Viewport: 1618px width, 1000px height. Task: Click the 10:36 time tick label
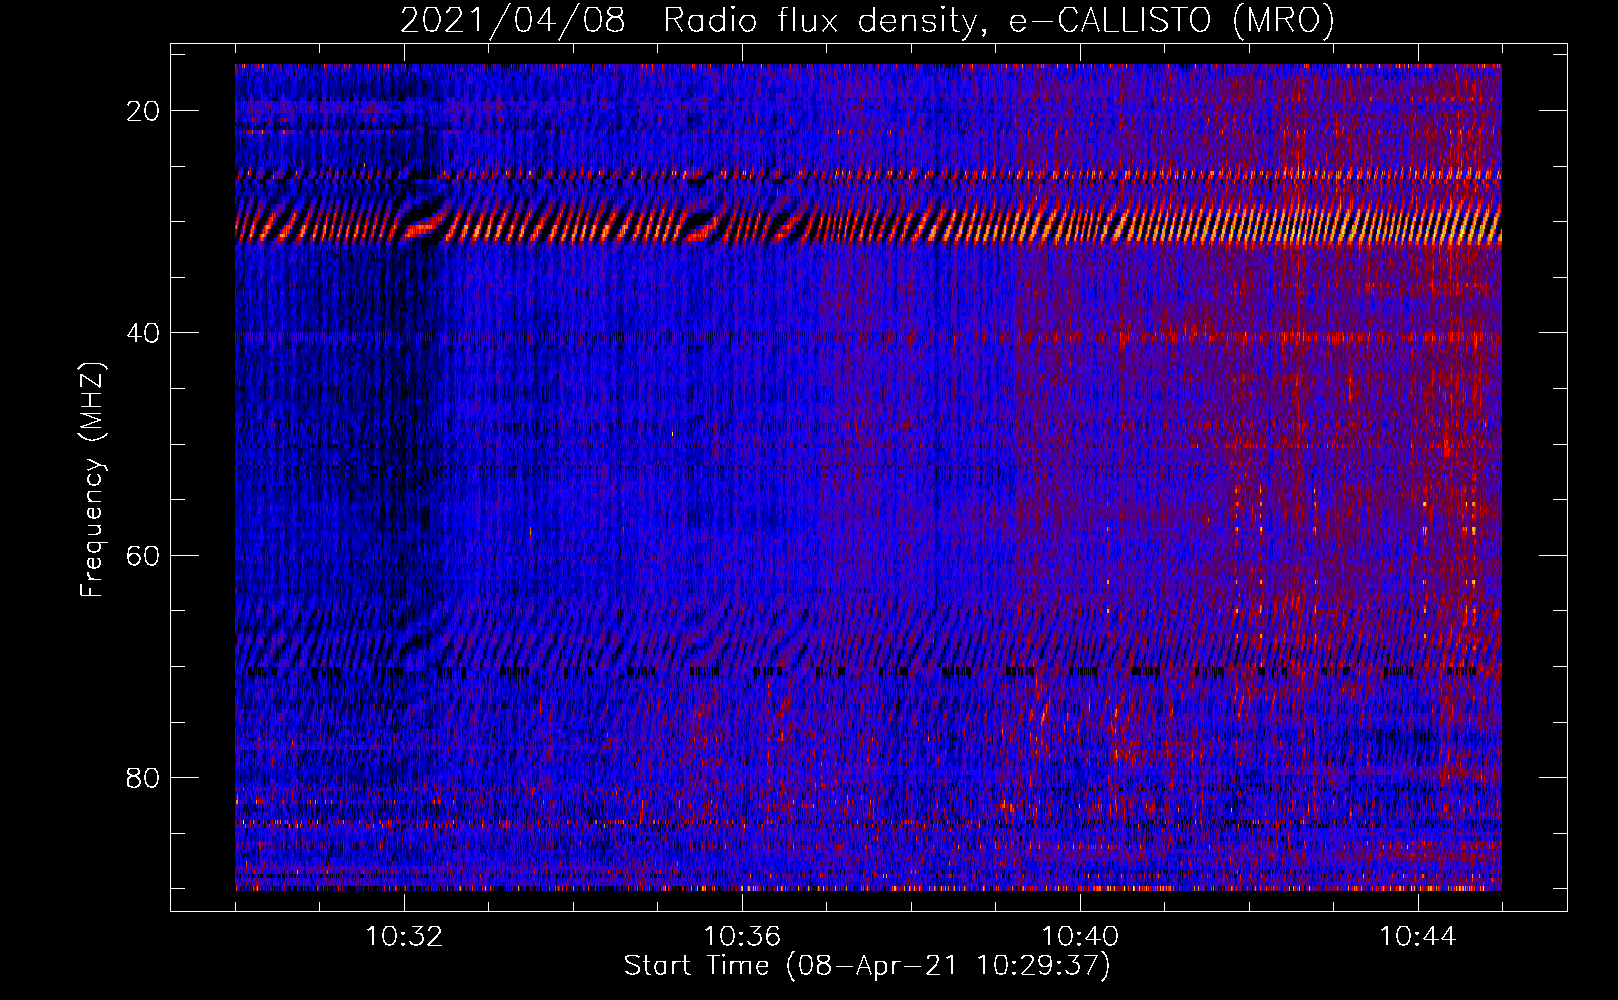pyautogui.click(x=742, y=937)
